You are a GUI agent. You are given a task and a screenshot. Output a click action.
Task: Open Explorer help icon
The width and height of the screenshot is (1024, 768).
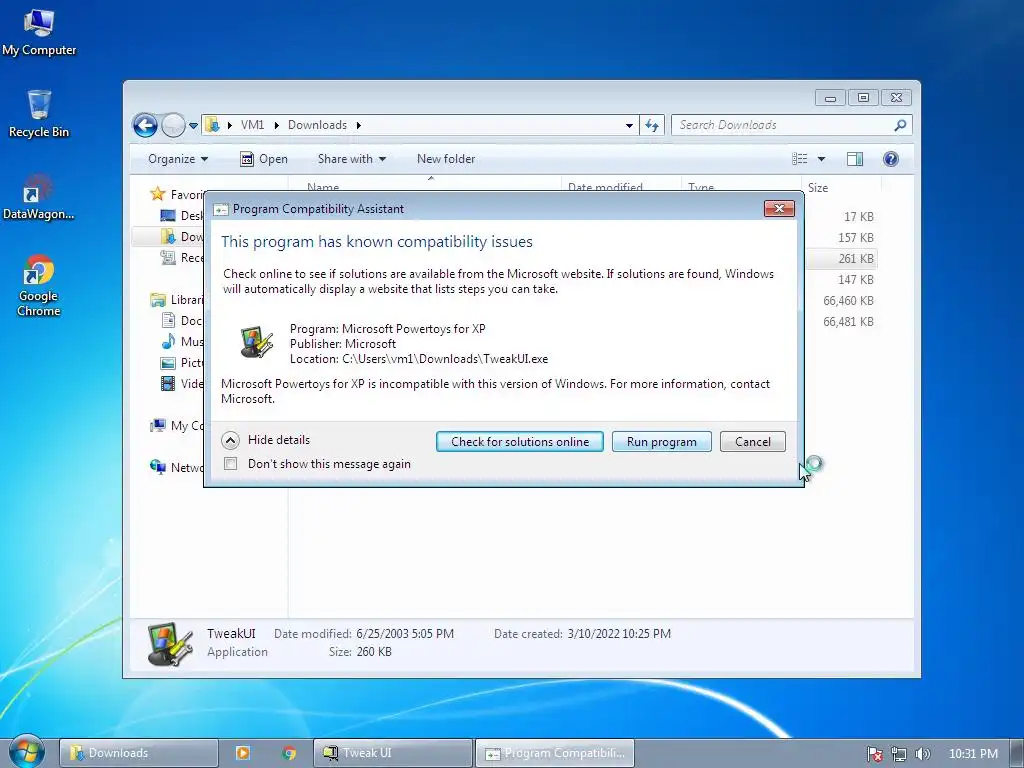[891, 159]
